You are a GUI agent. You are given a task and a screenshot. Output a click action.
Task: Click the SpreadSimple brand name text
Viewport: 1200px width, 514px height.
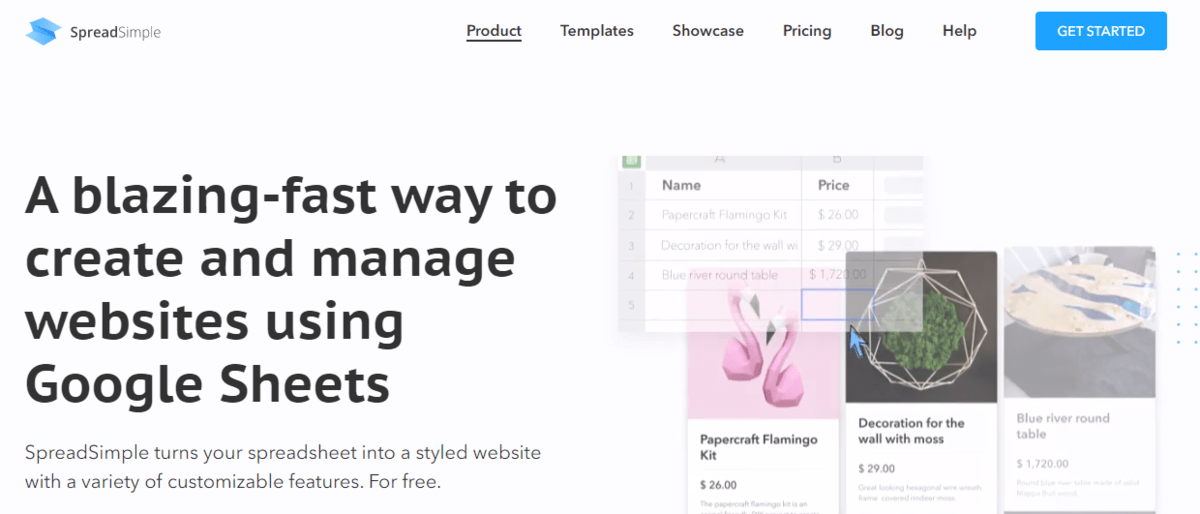pyautogui.click(x=115, y=32)
